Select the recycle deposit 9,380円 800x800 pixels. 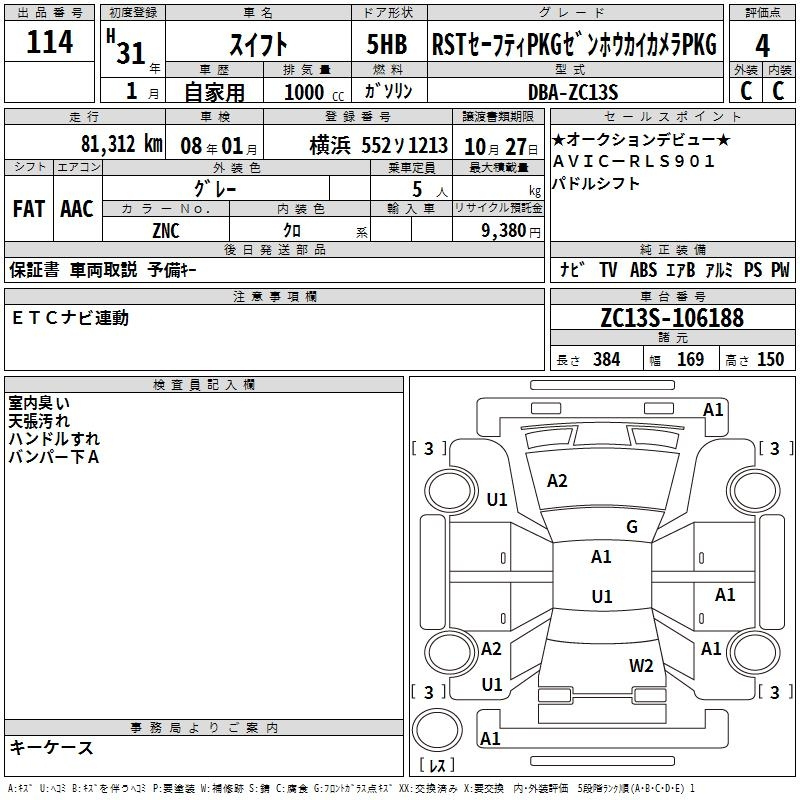(511, 231)
